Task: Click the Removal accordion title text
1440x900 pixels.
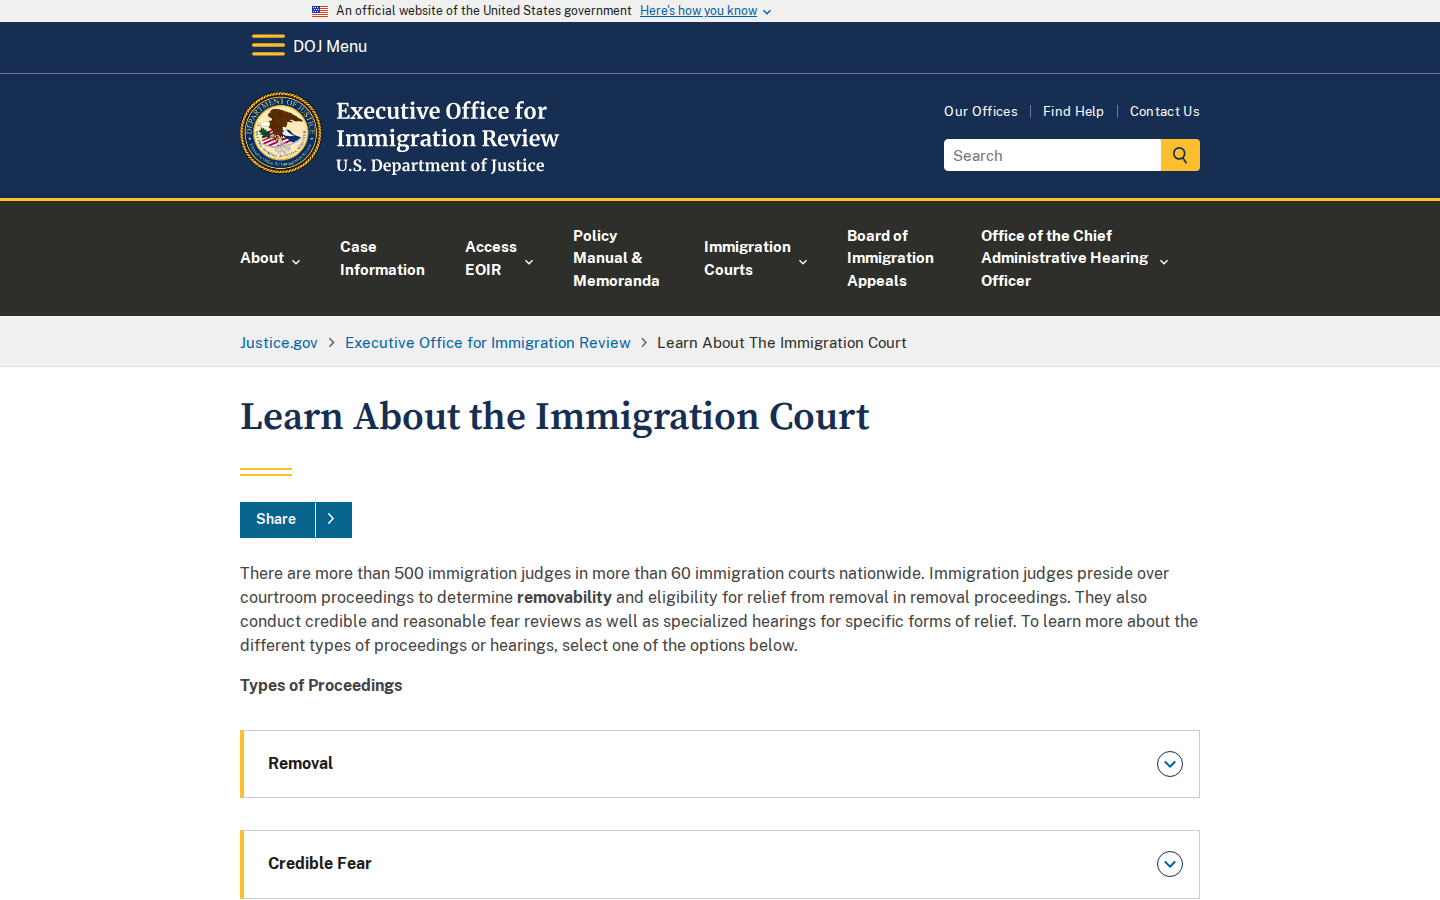Action: tap(300, 763)
